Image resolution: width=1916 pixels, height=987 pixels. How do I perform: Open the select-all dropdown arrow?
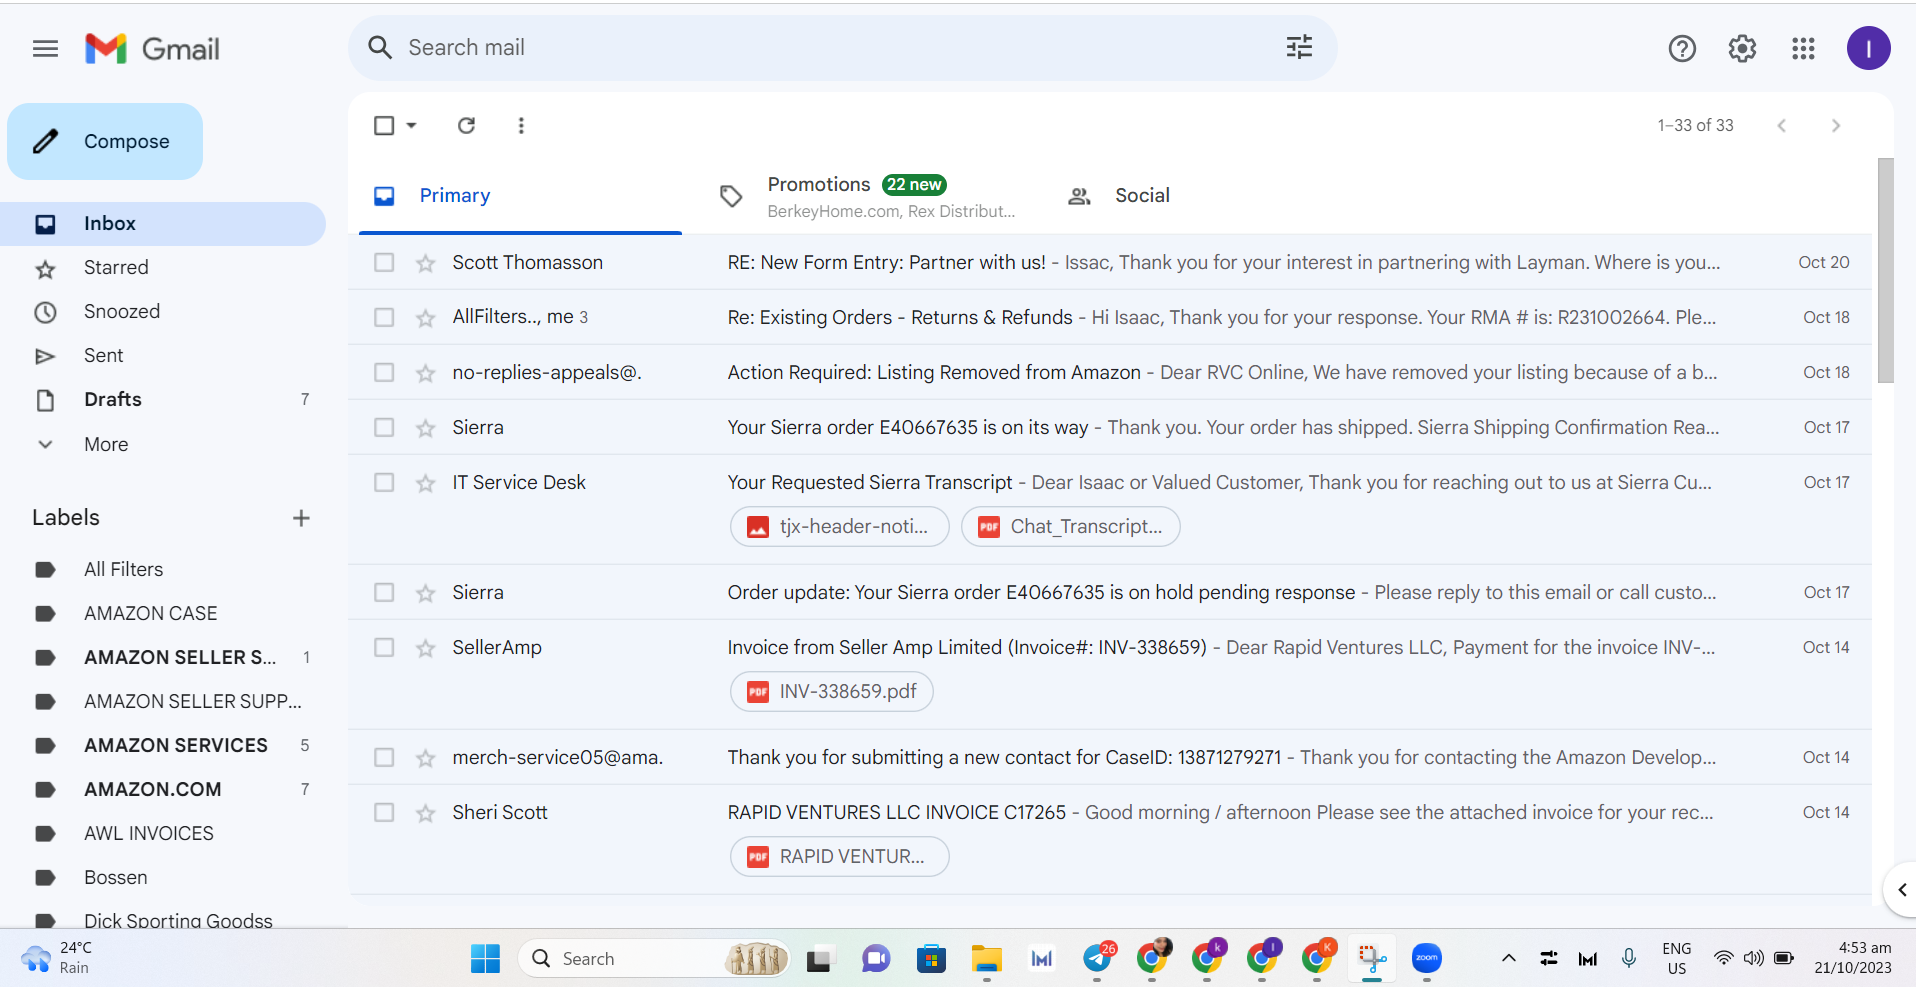[411, 125]
